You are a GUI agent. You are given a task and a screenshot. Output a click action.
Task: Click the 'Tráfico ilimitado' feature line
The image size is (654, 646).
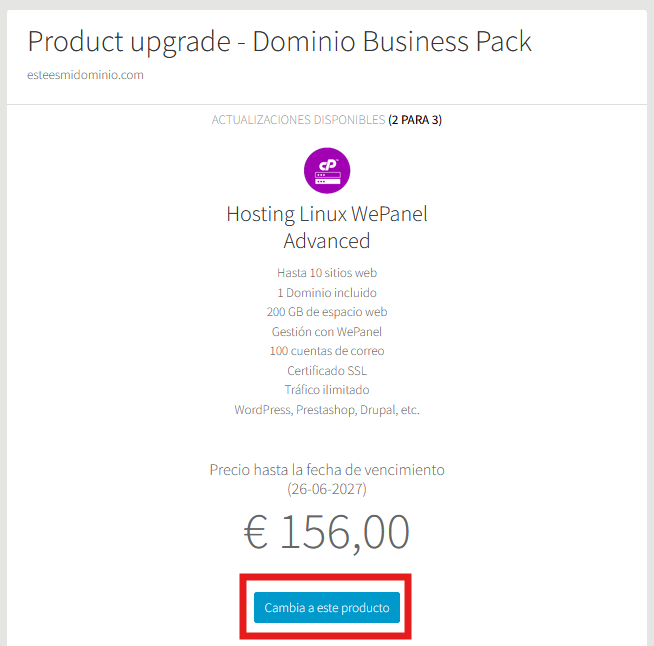pyautogui.click(x=327, y=390)
